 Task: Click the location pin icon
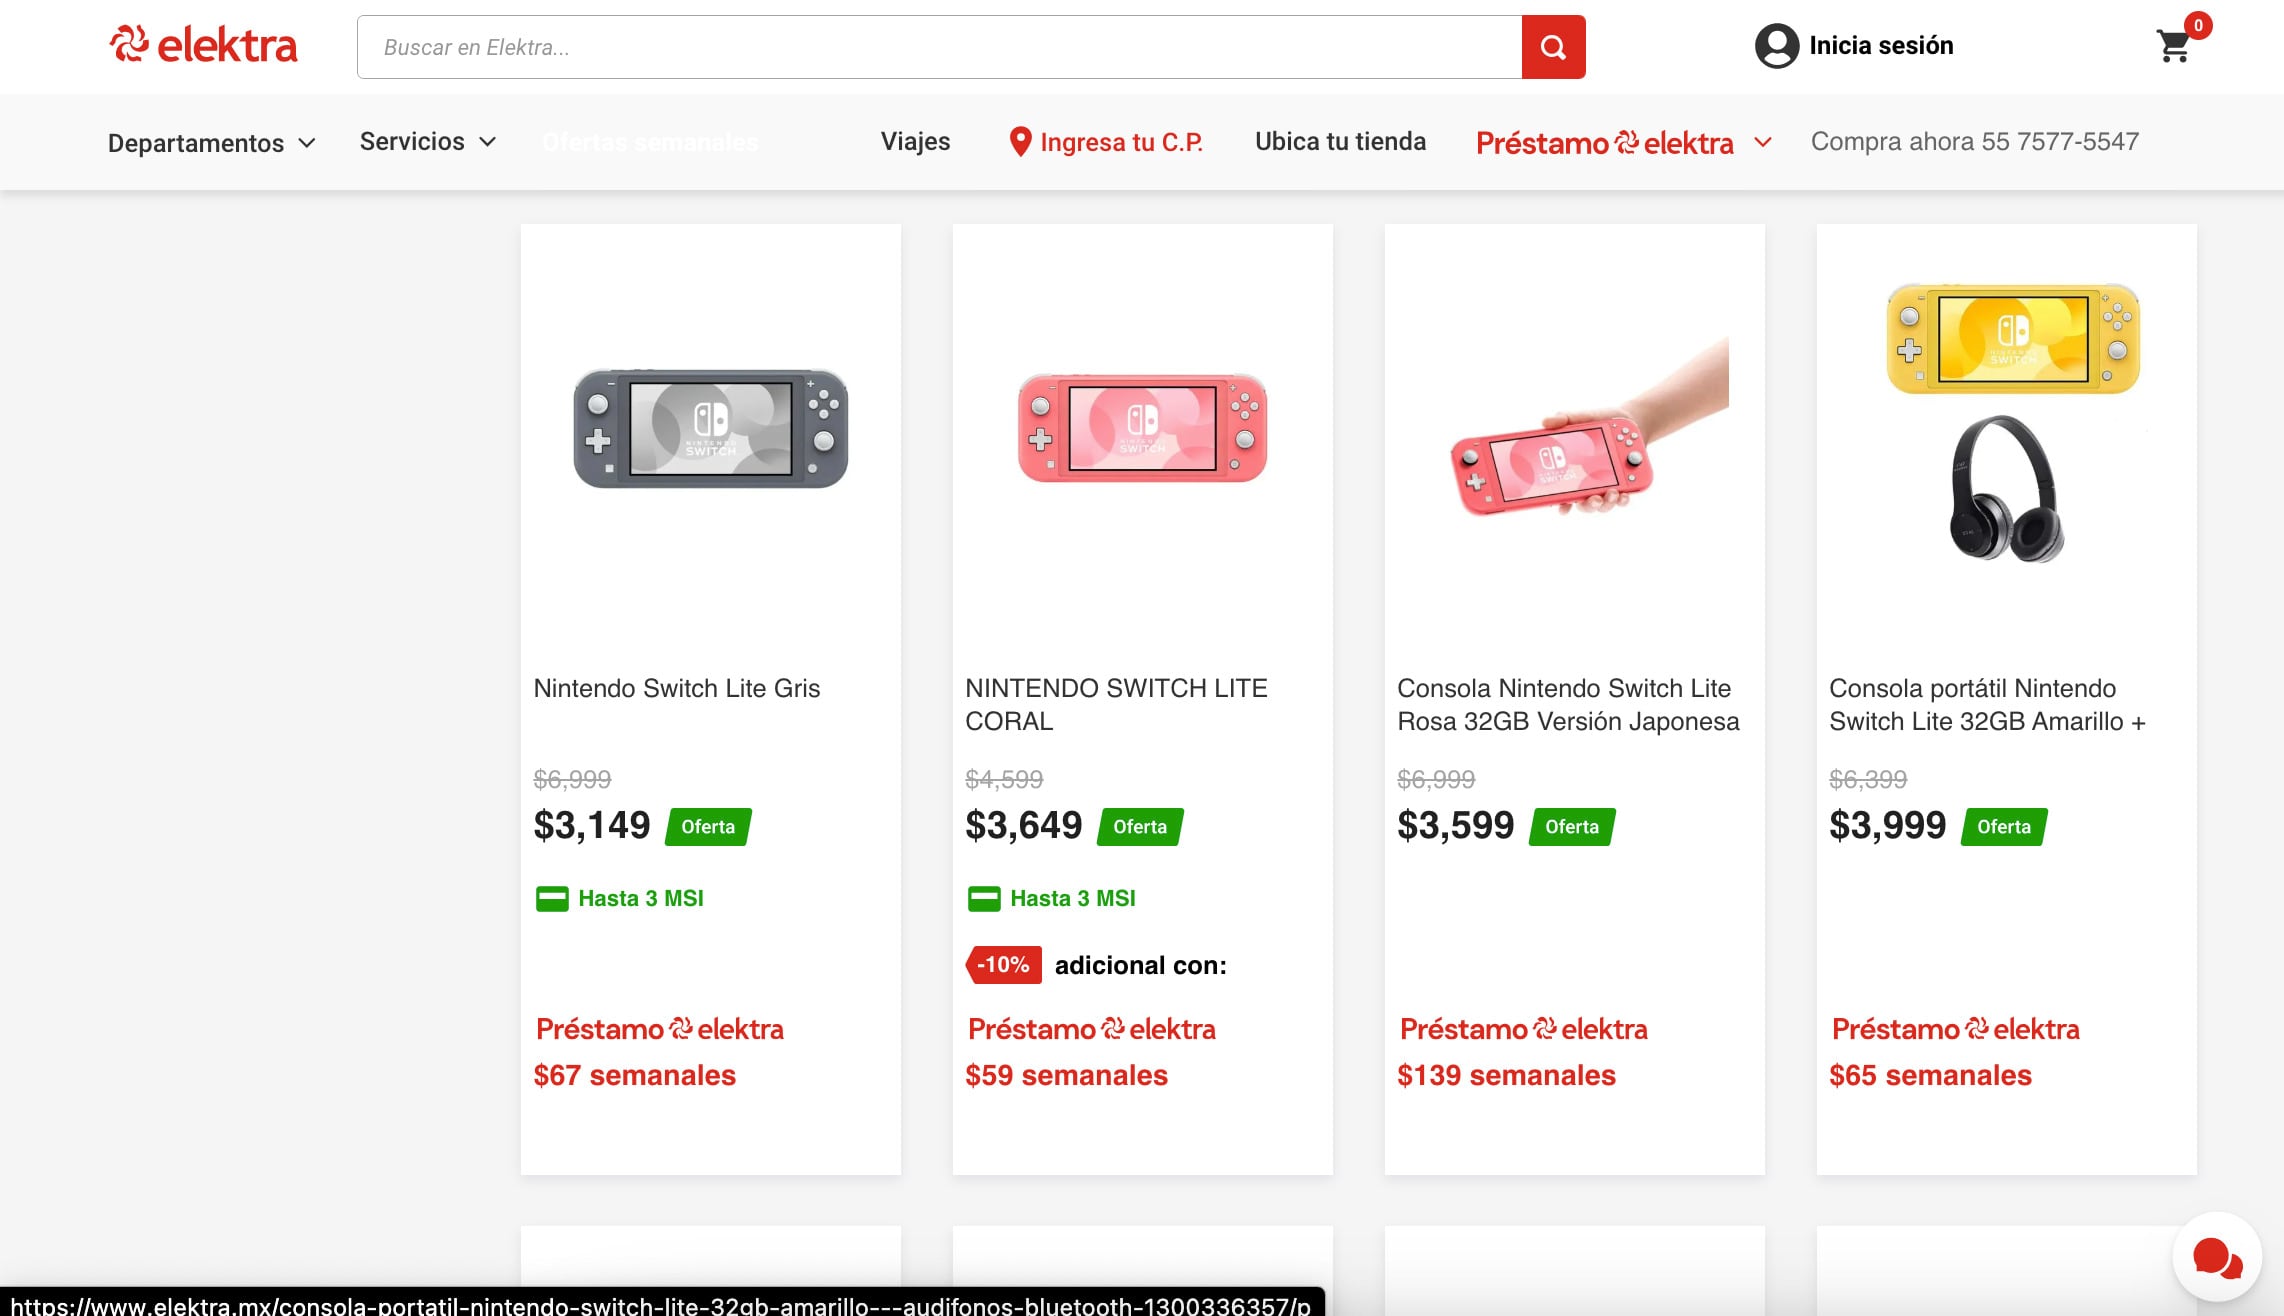pyautogui.click(x=1019, y=142)
